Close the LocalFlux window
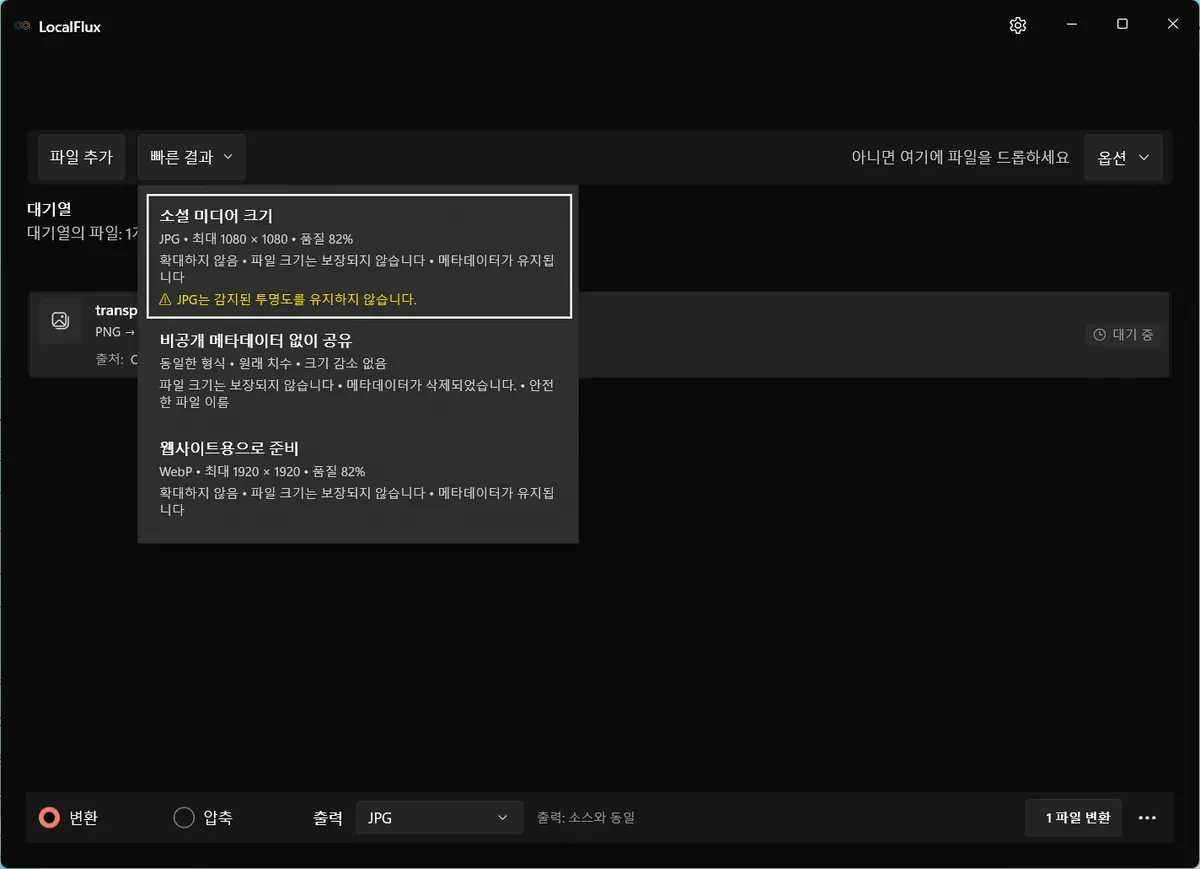The image size is (1200, 869). pos(1173,25)
